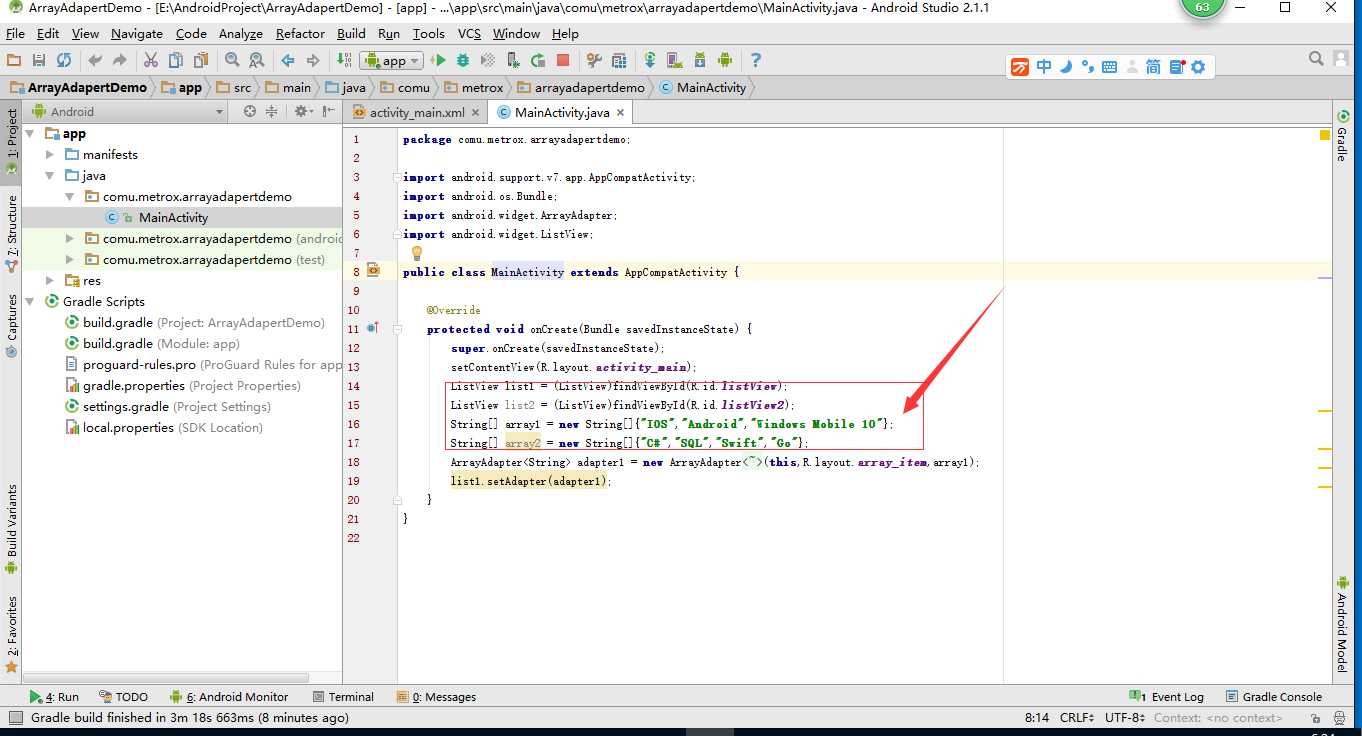
Task: Click the UTF-8 encoding status entry
Action: (x=1125, y=717)
